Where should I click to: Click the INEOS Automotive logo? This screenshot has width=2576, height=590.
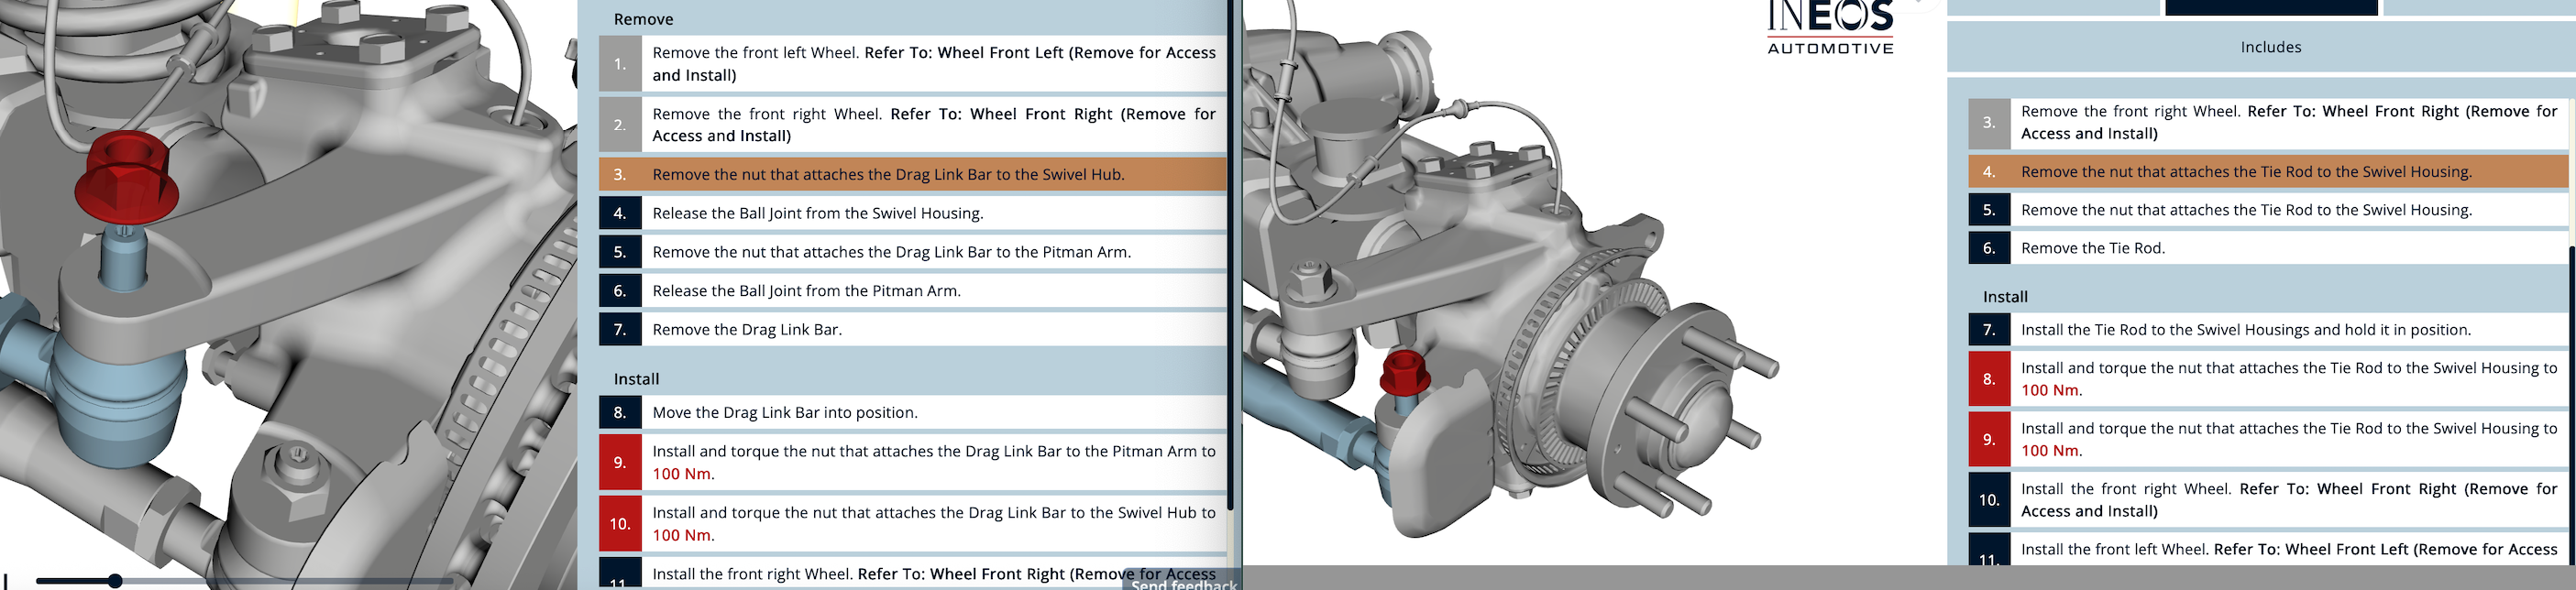[x=1830, y=28]
